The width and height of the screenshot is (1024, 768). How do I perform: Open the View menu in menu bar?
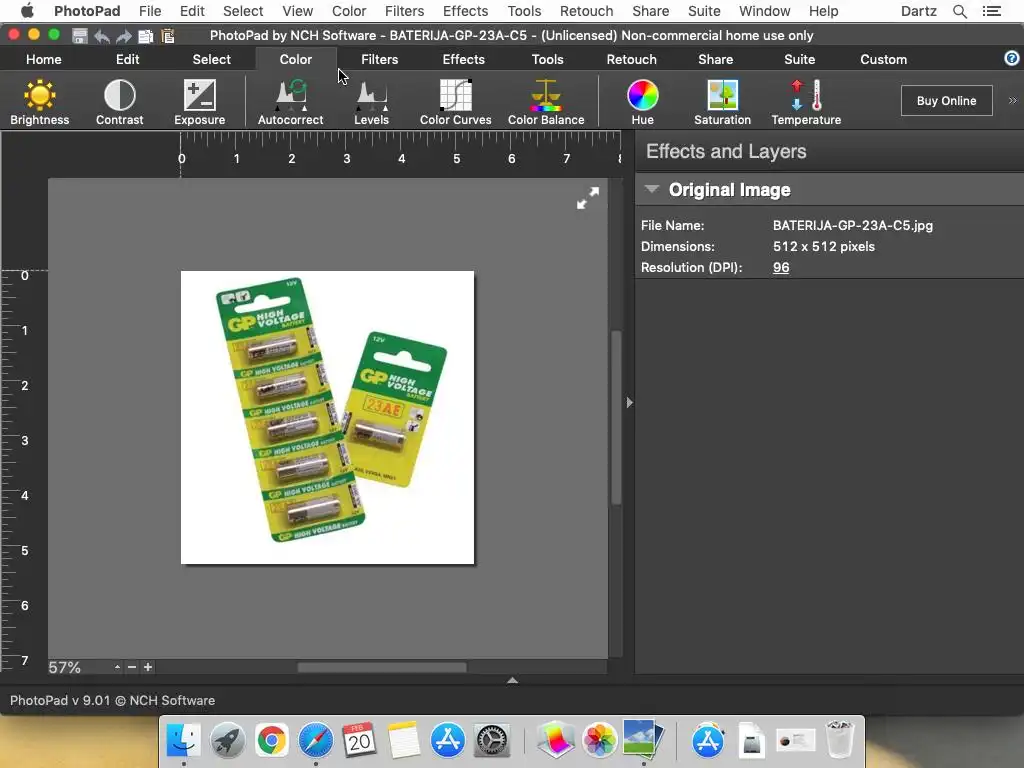297,11
